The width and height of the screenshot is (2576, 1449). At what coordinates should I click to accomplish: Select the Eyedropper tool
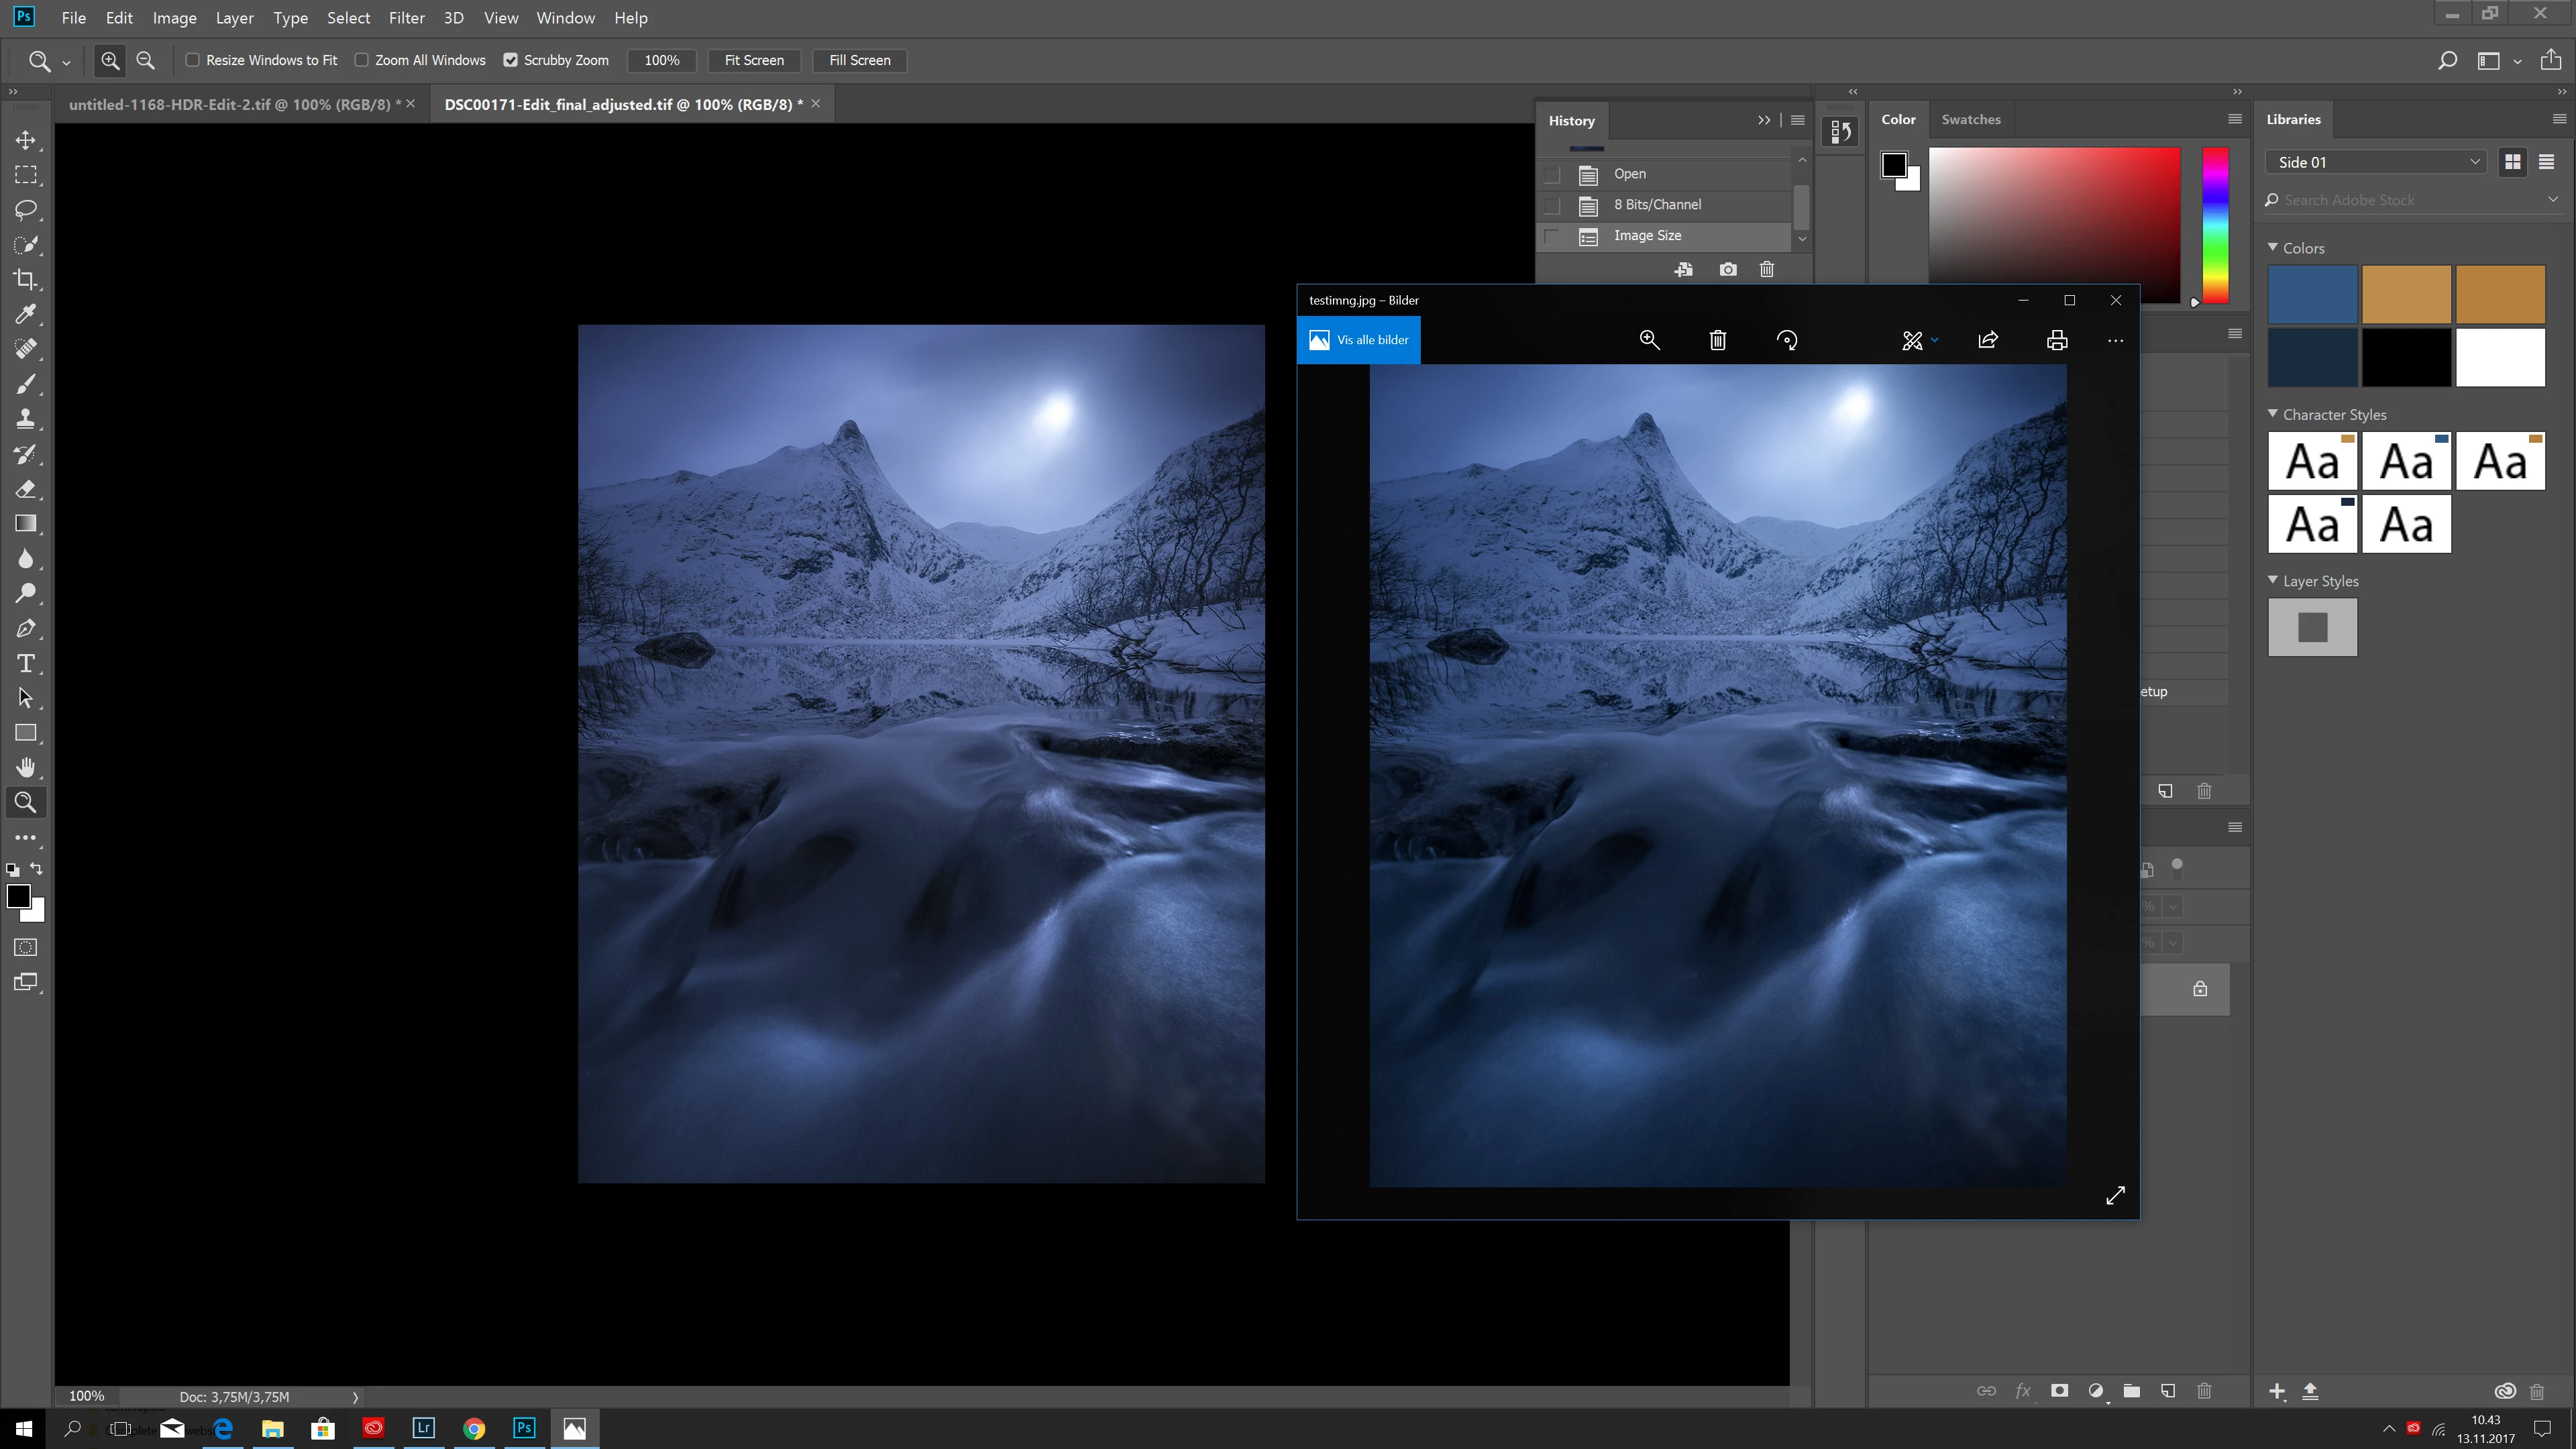tap(26, 315)
